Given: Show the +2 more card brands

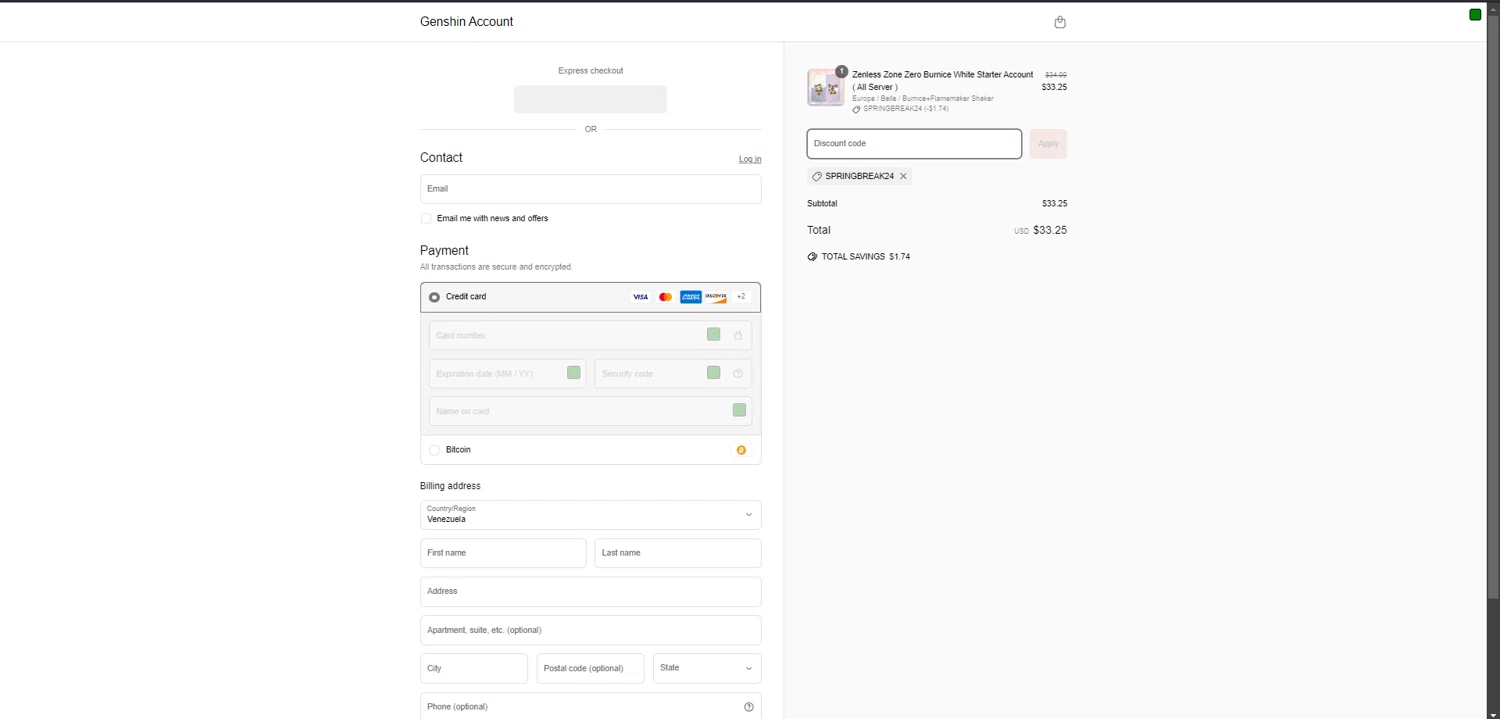Looking at the screenshot, I should click(741, 297).
